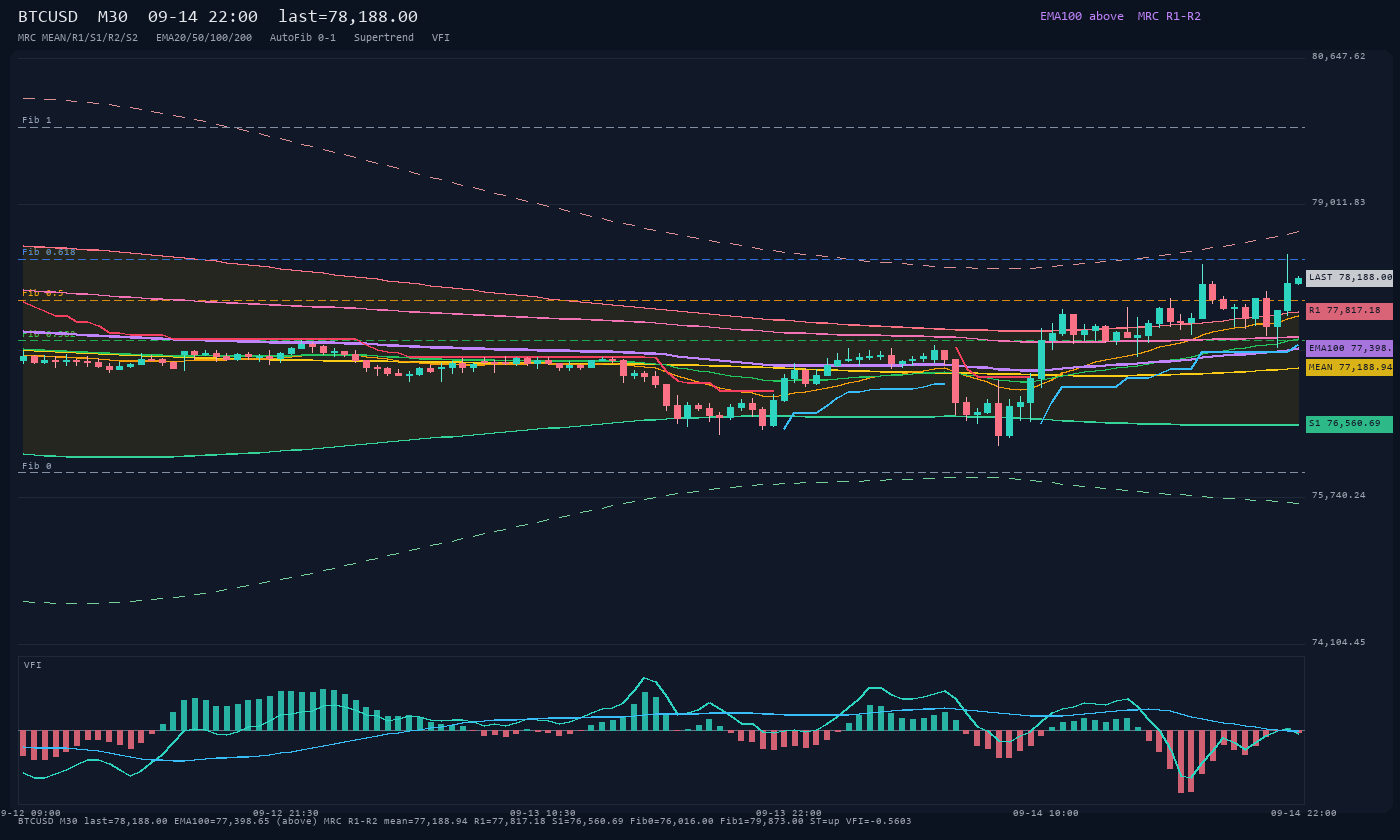The height and width of the screenshot is (840, 1400).
Task: Select the M30 timeframe label
Action: (x=113, y=17)
